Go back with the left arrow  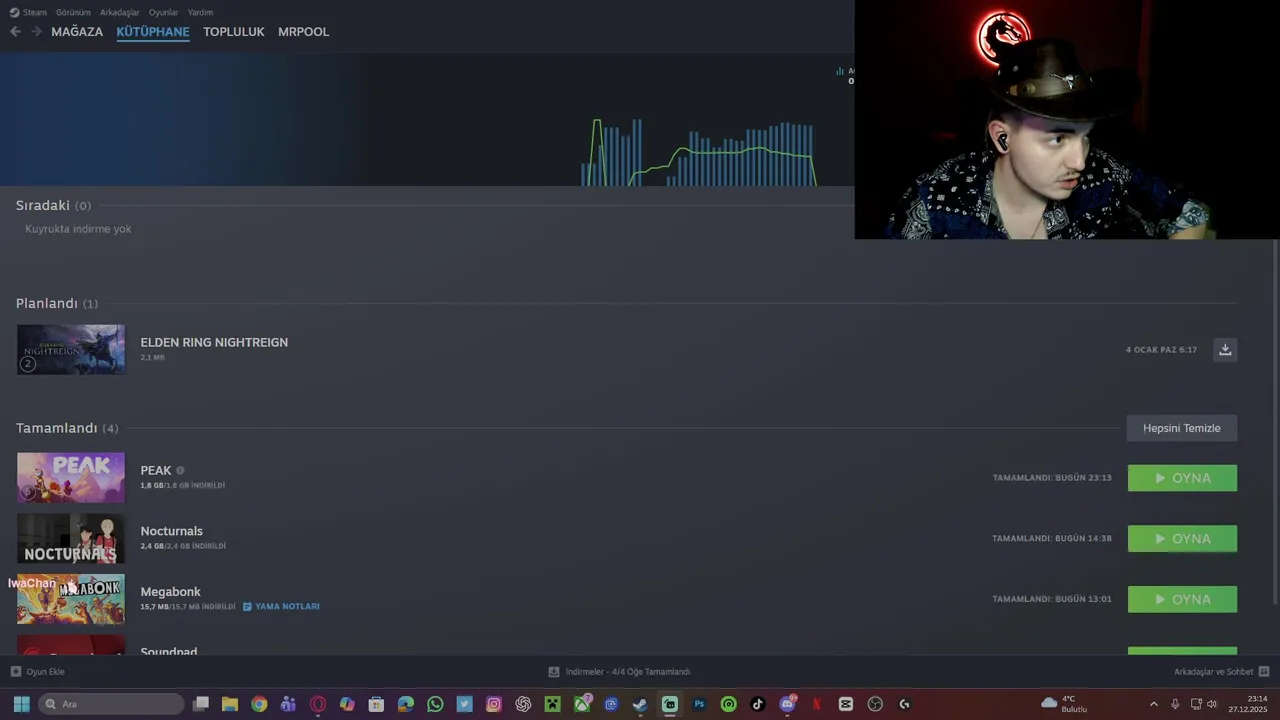pos(15,31)
